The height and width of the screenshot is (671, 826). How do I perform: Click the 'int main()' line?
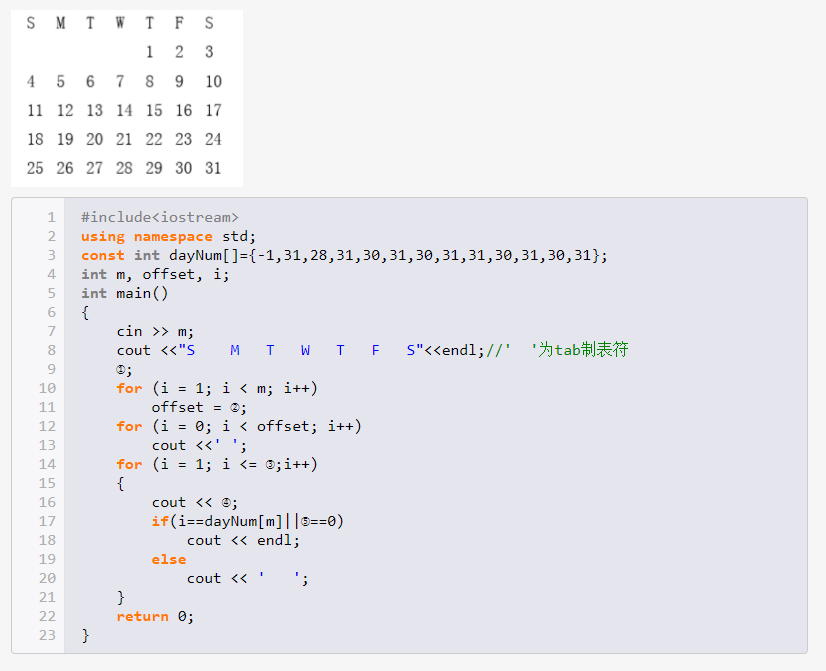pyautogui.click(x=125, y=293)
